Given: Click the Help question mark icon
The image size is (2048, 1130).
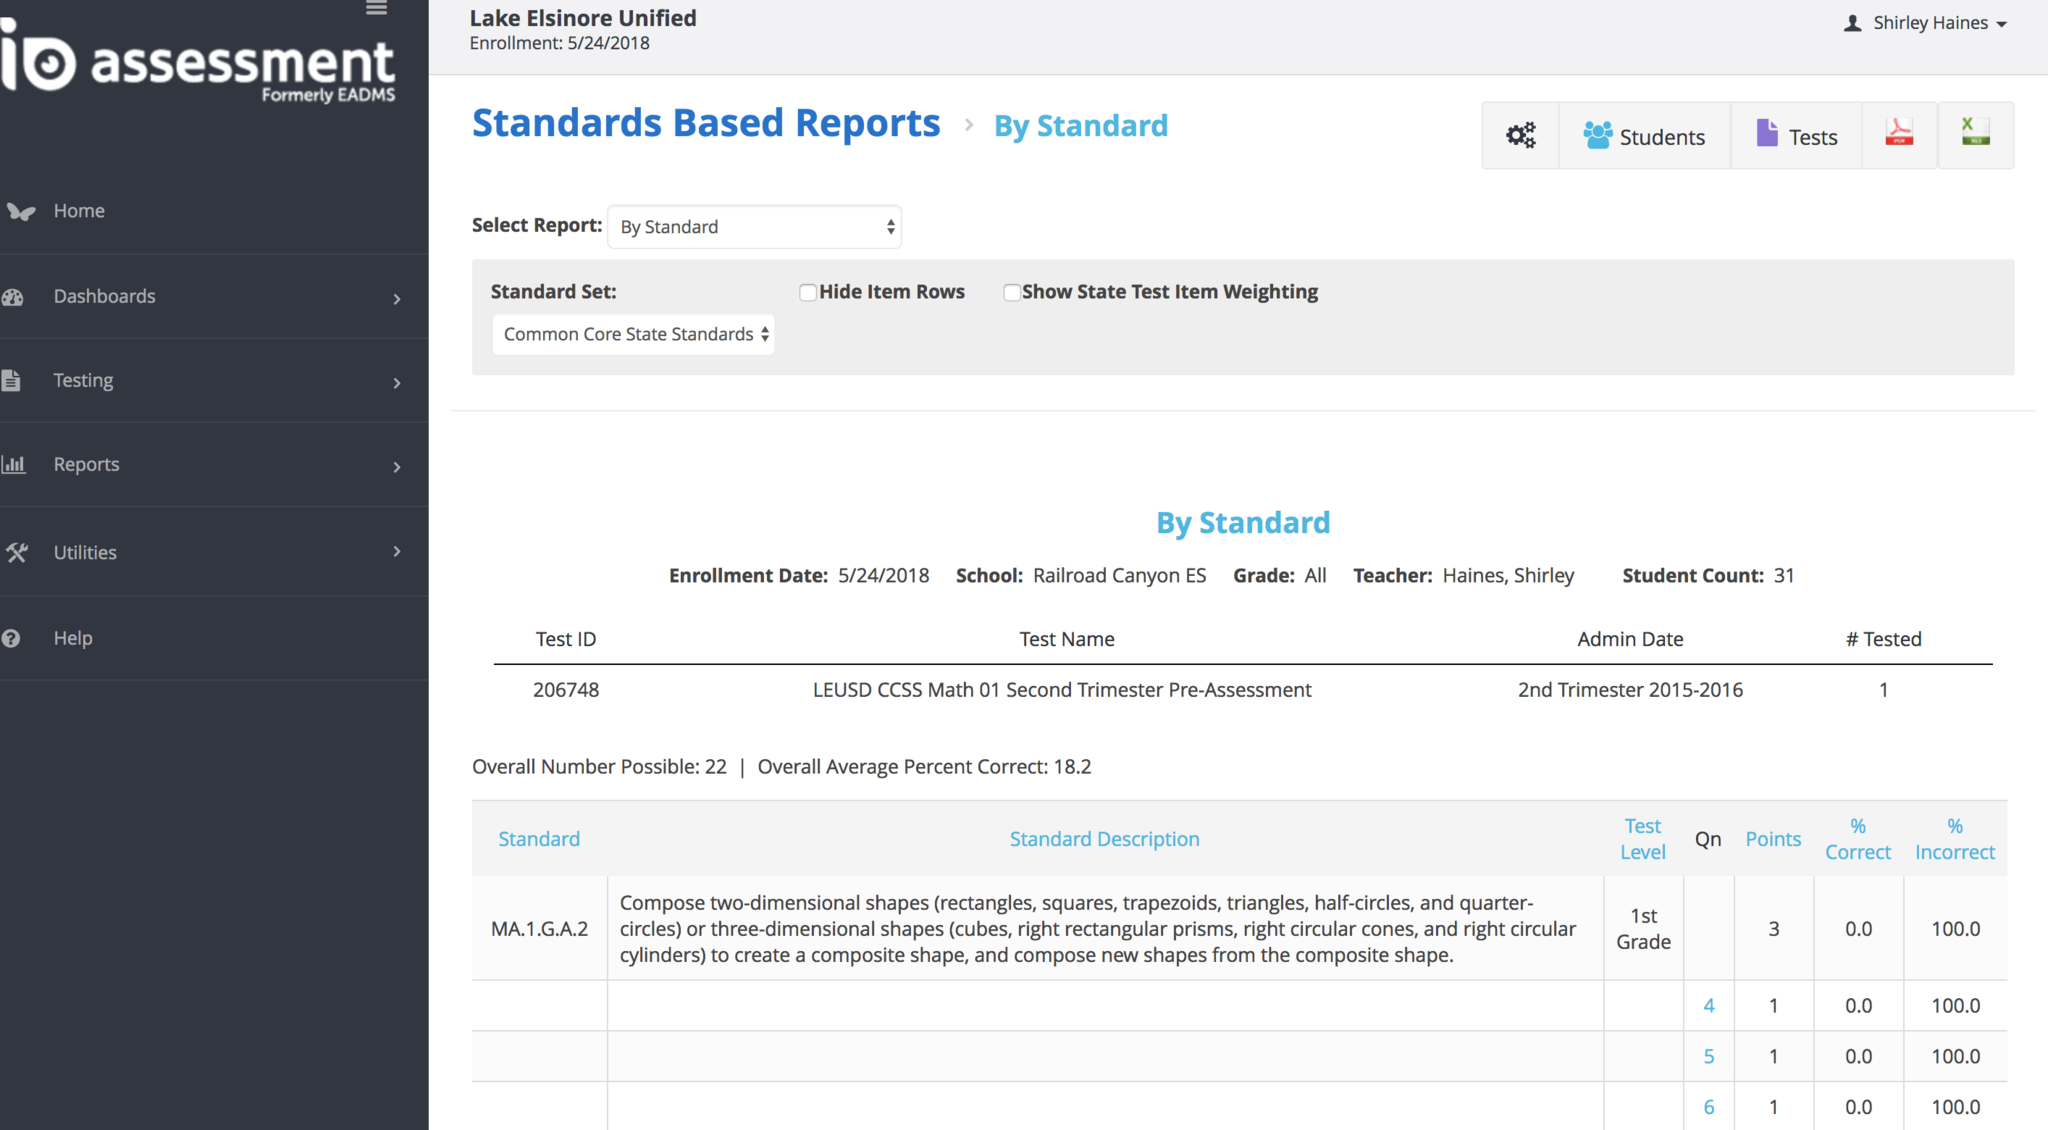Looking at the screenshot, I should click(x=12, y=638).
